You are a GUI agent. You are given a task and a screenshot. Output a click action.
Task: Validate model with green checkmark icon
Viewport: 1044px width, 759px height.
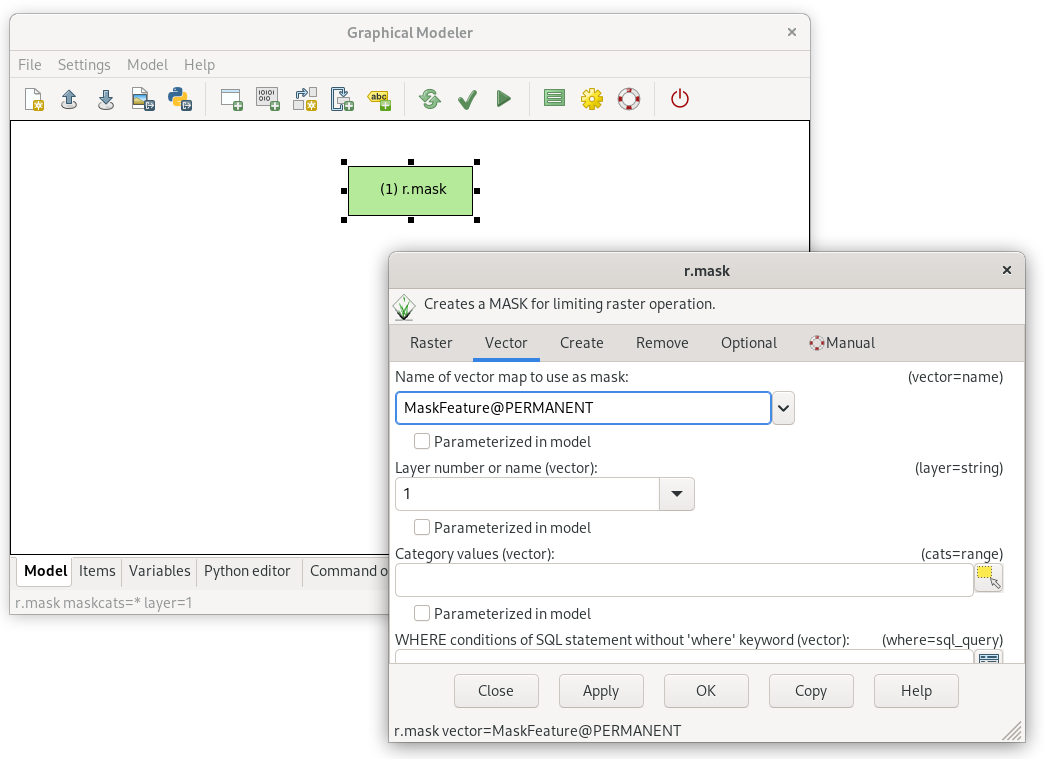pyautogui.click(x=467, y=100)
